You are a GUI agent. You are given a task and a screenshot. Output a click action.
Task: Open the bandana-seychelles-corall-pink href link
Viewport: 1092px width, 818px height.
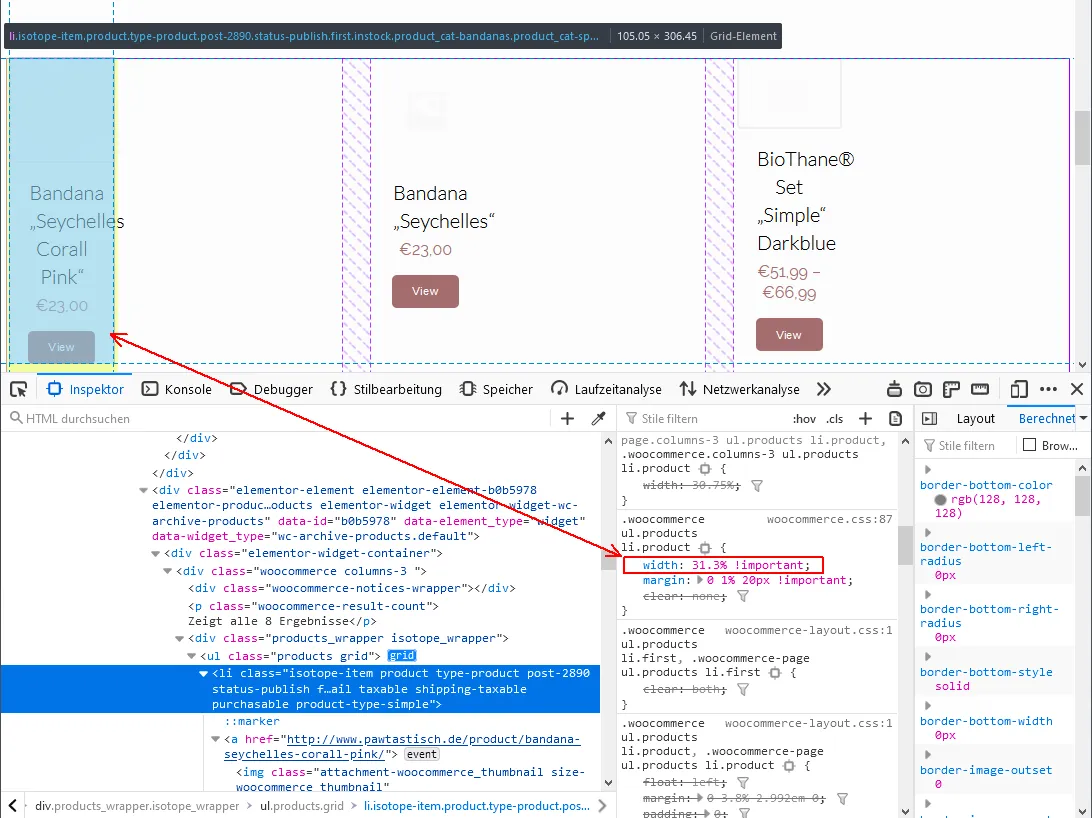click(x=402, y=746)
